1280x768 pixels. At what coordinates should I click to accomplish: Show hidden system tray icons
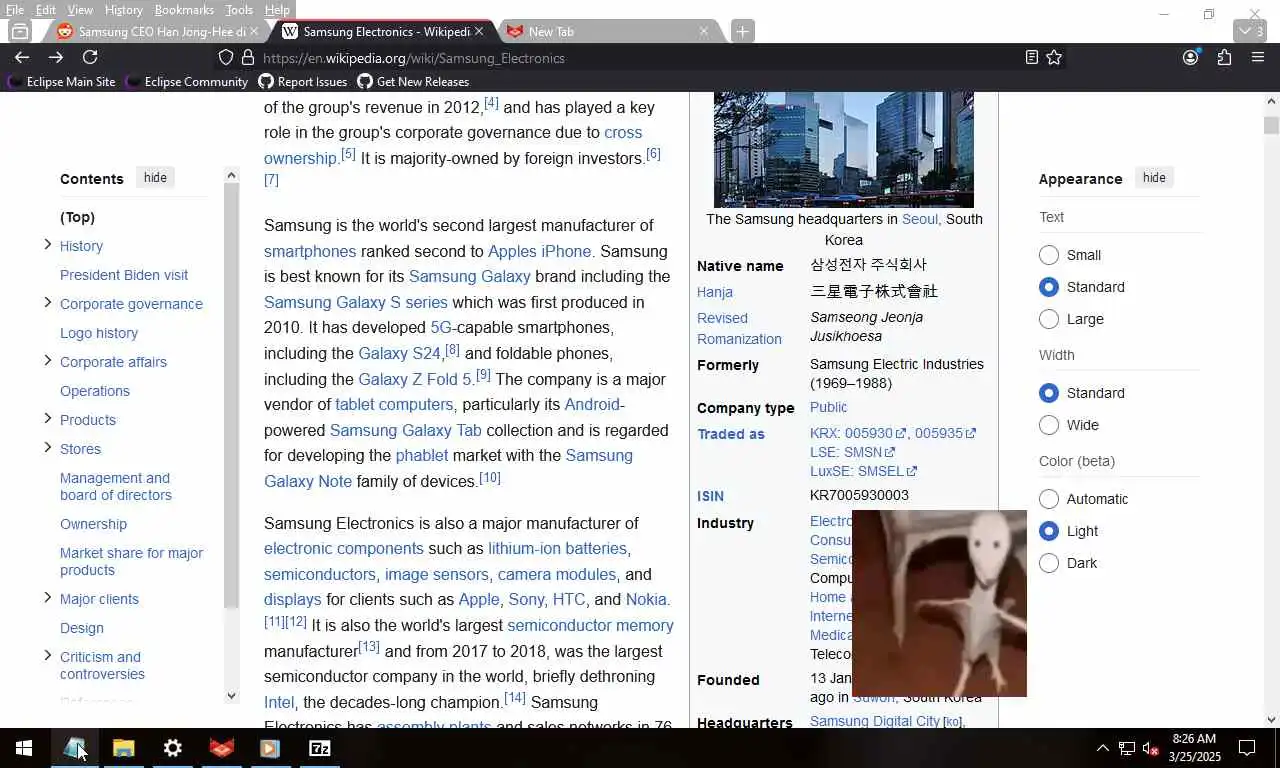[x=1102, y=748]
